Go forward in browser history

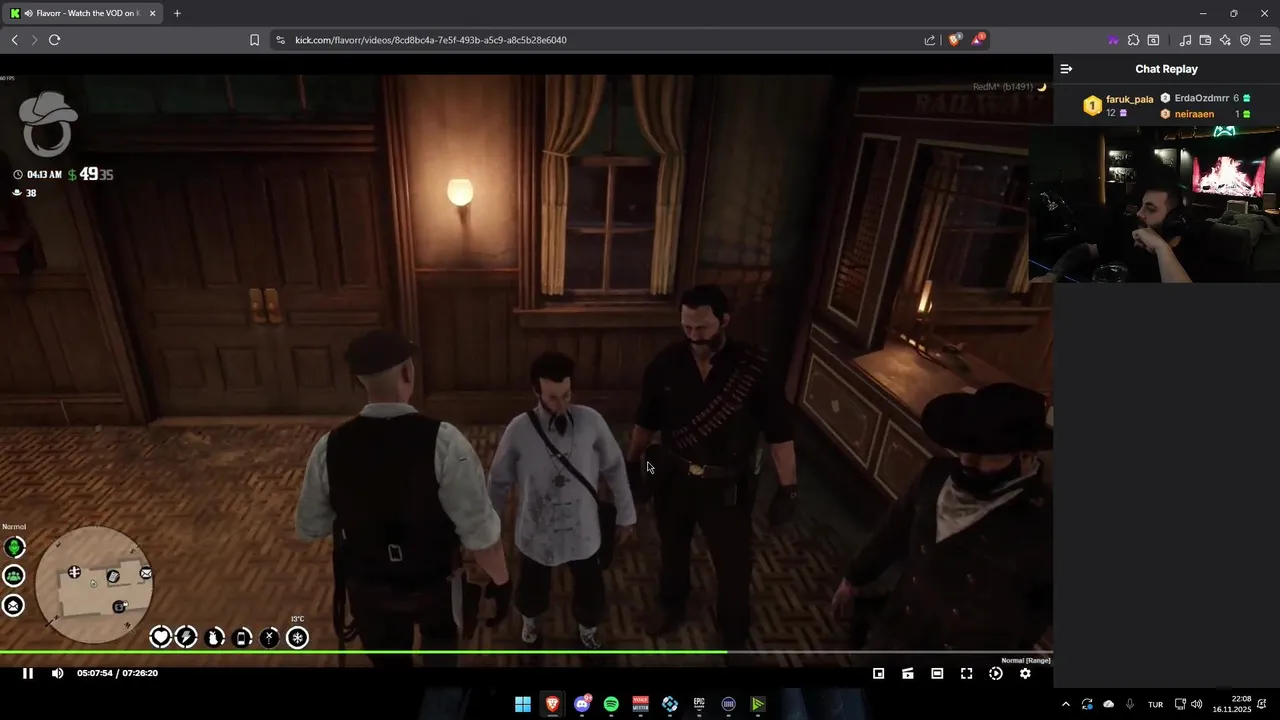[x=34, y=40]
